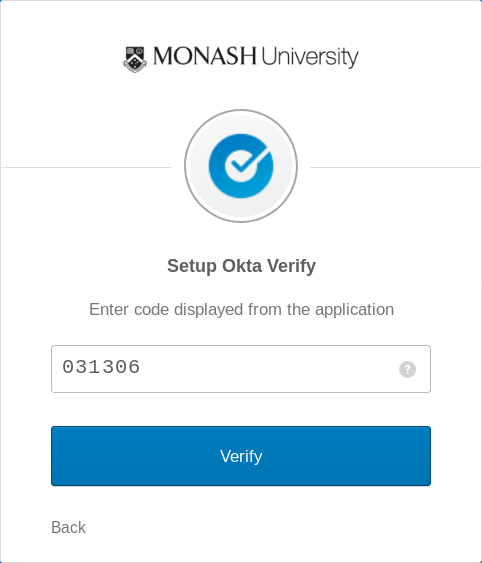Submit the code with the blue Verify button
The image size is (482, 563).
click(x=241, y=456)
